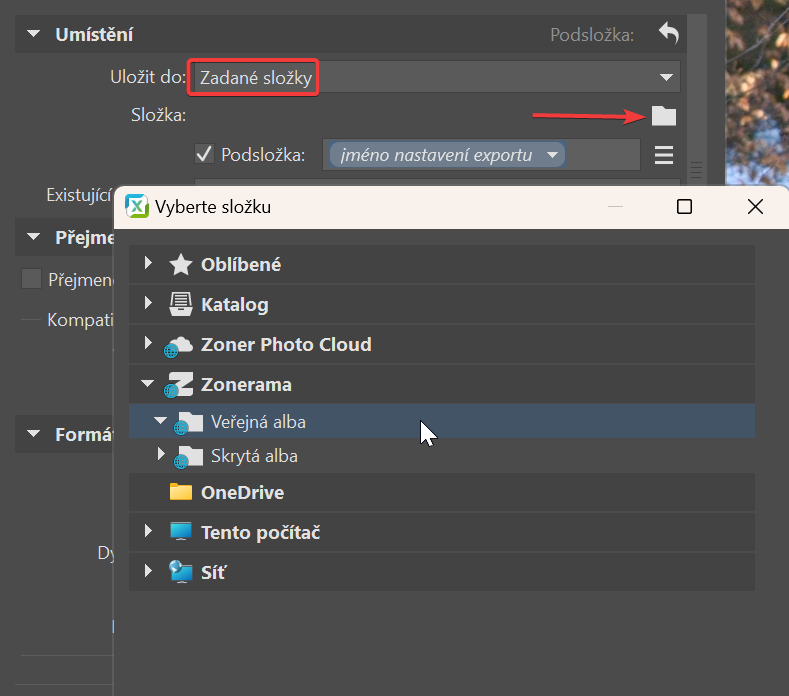The width and height of the screenshot is (789, 696).
Task: Select Zoner Photo Cloud entry
Action: click(442, 345)
